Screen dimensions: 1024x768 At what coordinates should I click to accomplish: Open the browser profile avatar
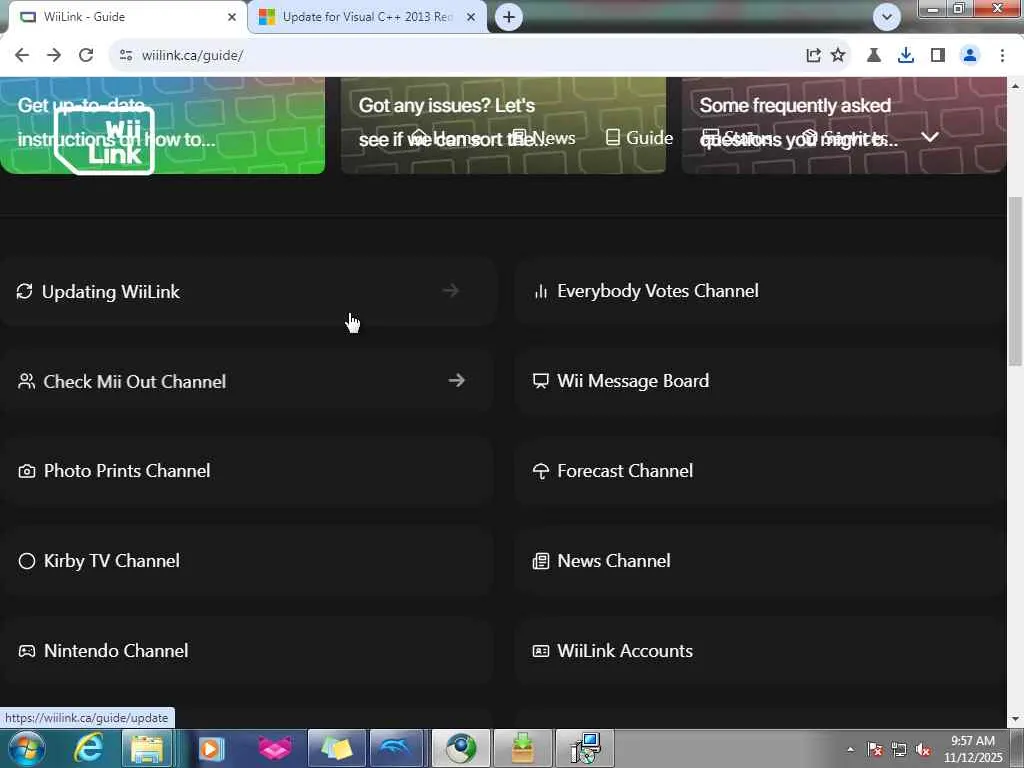pyautogui.click(x=970, y=56)
